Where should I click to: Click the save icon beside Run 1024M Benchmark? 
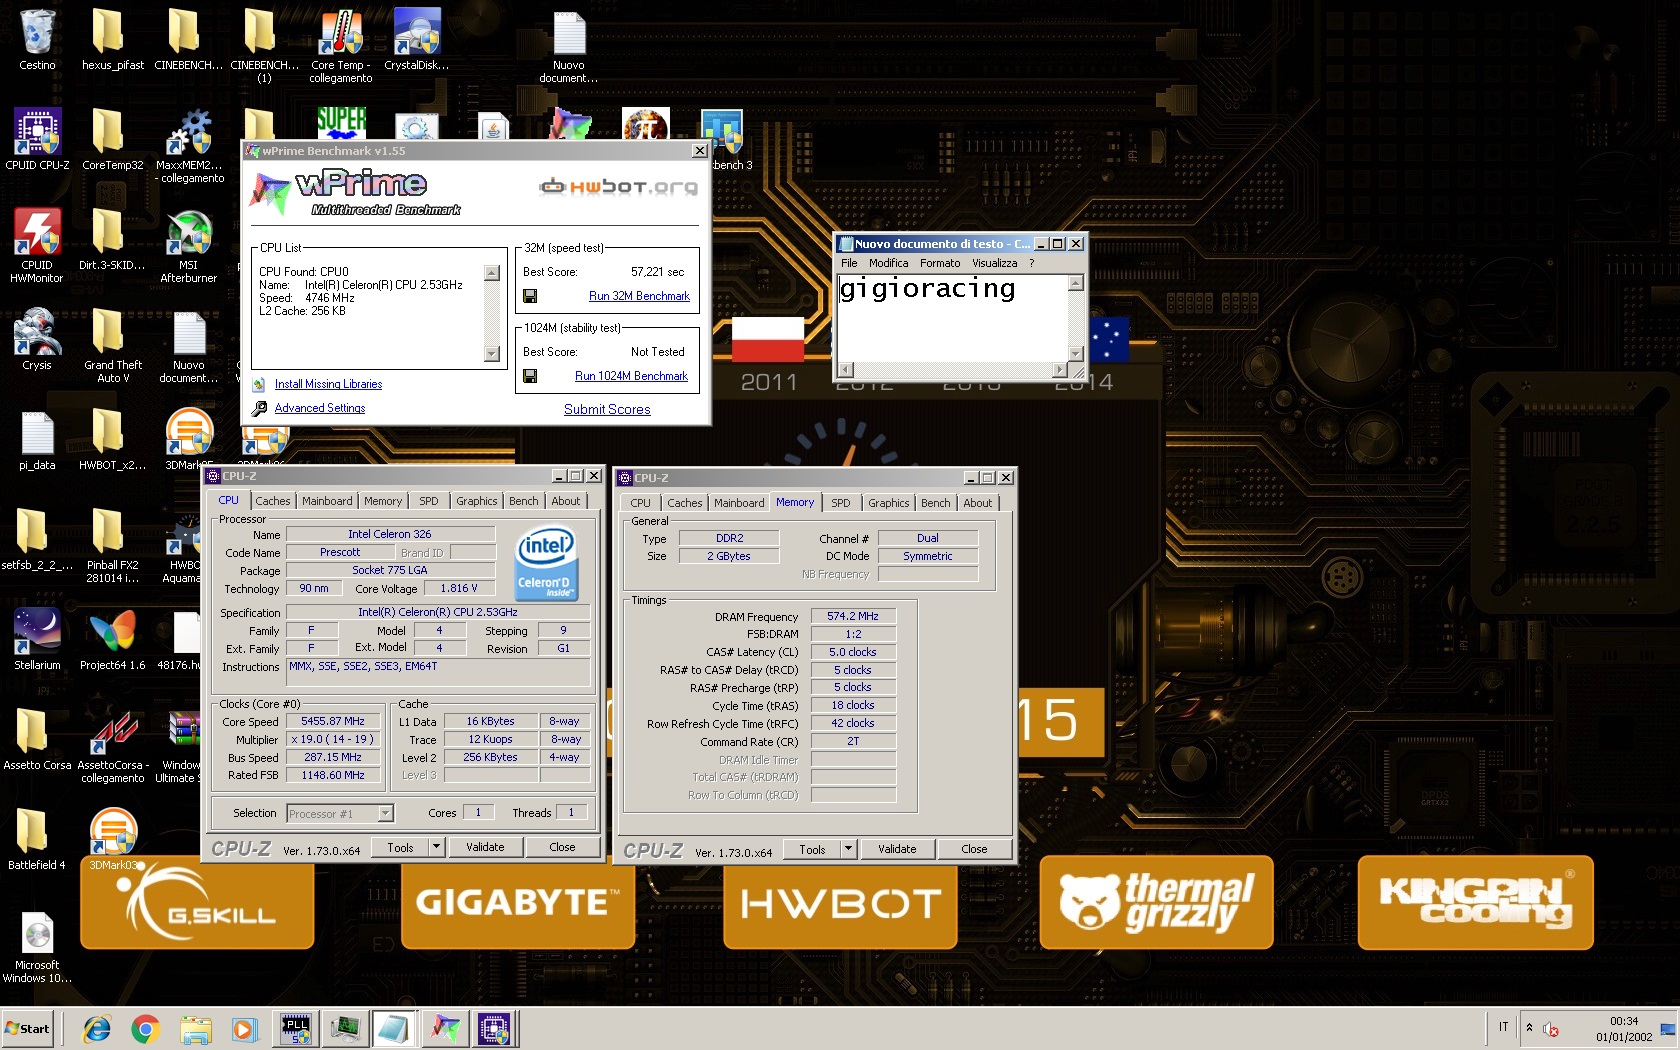click(530, 376)
